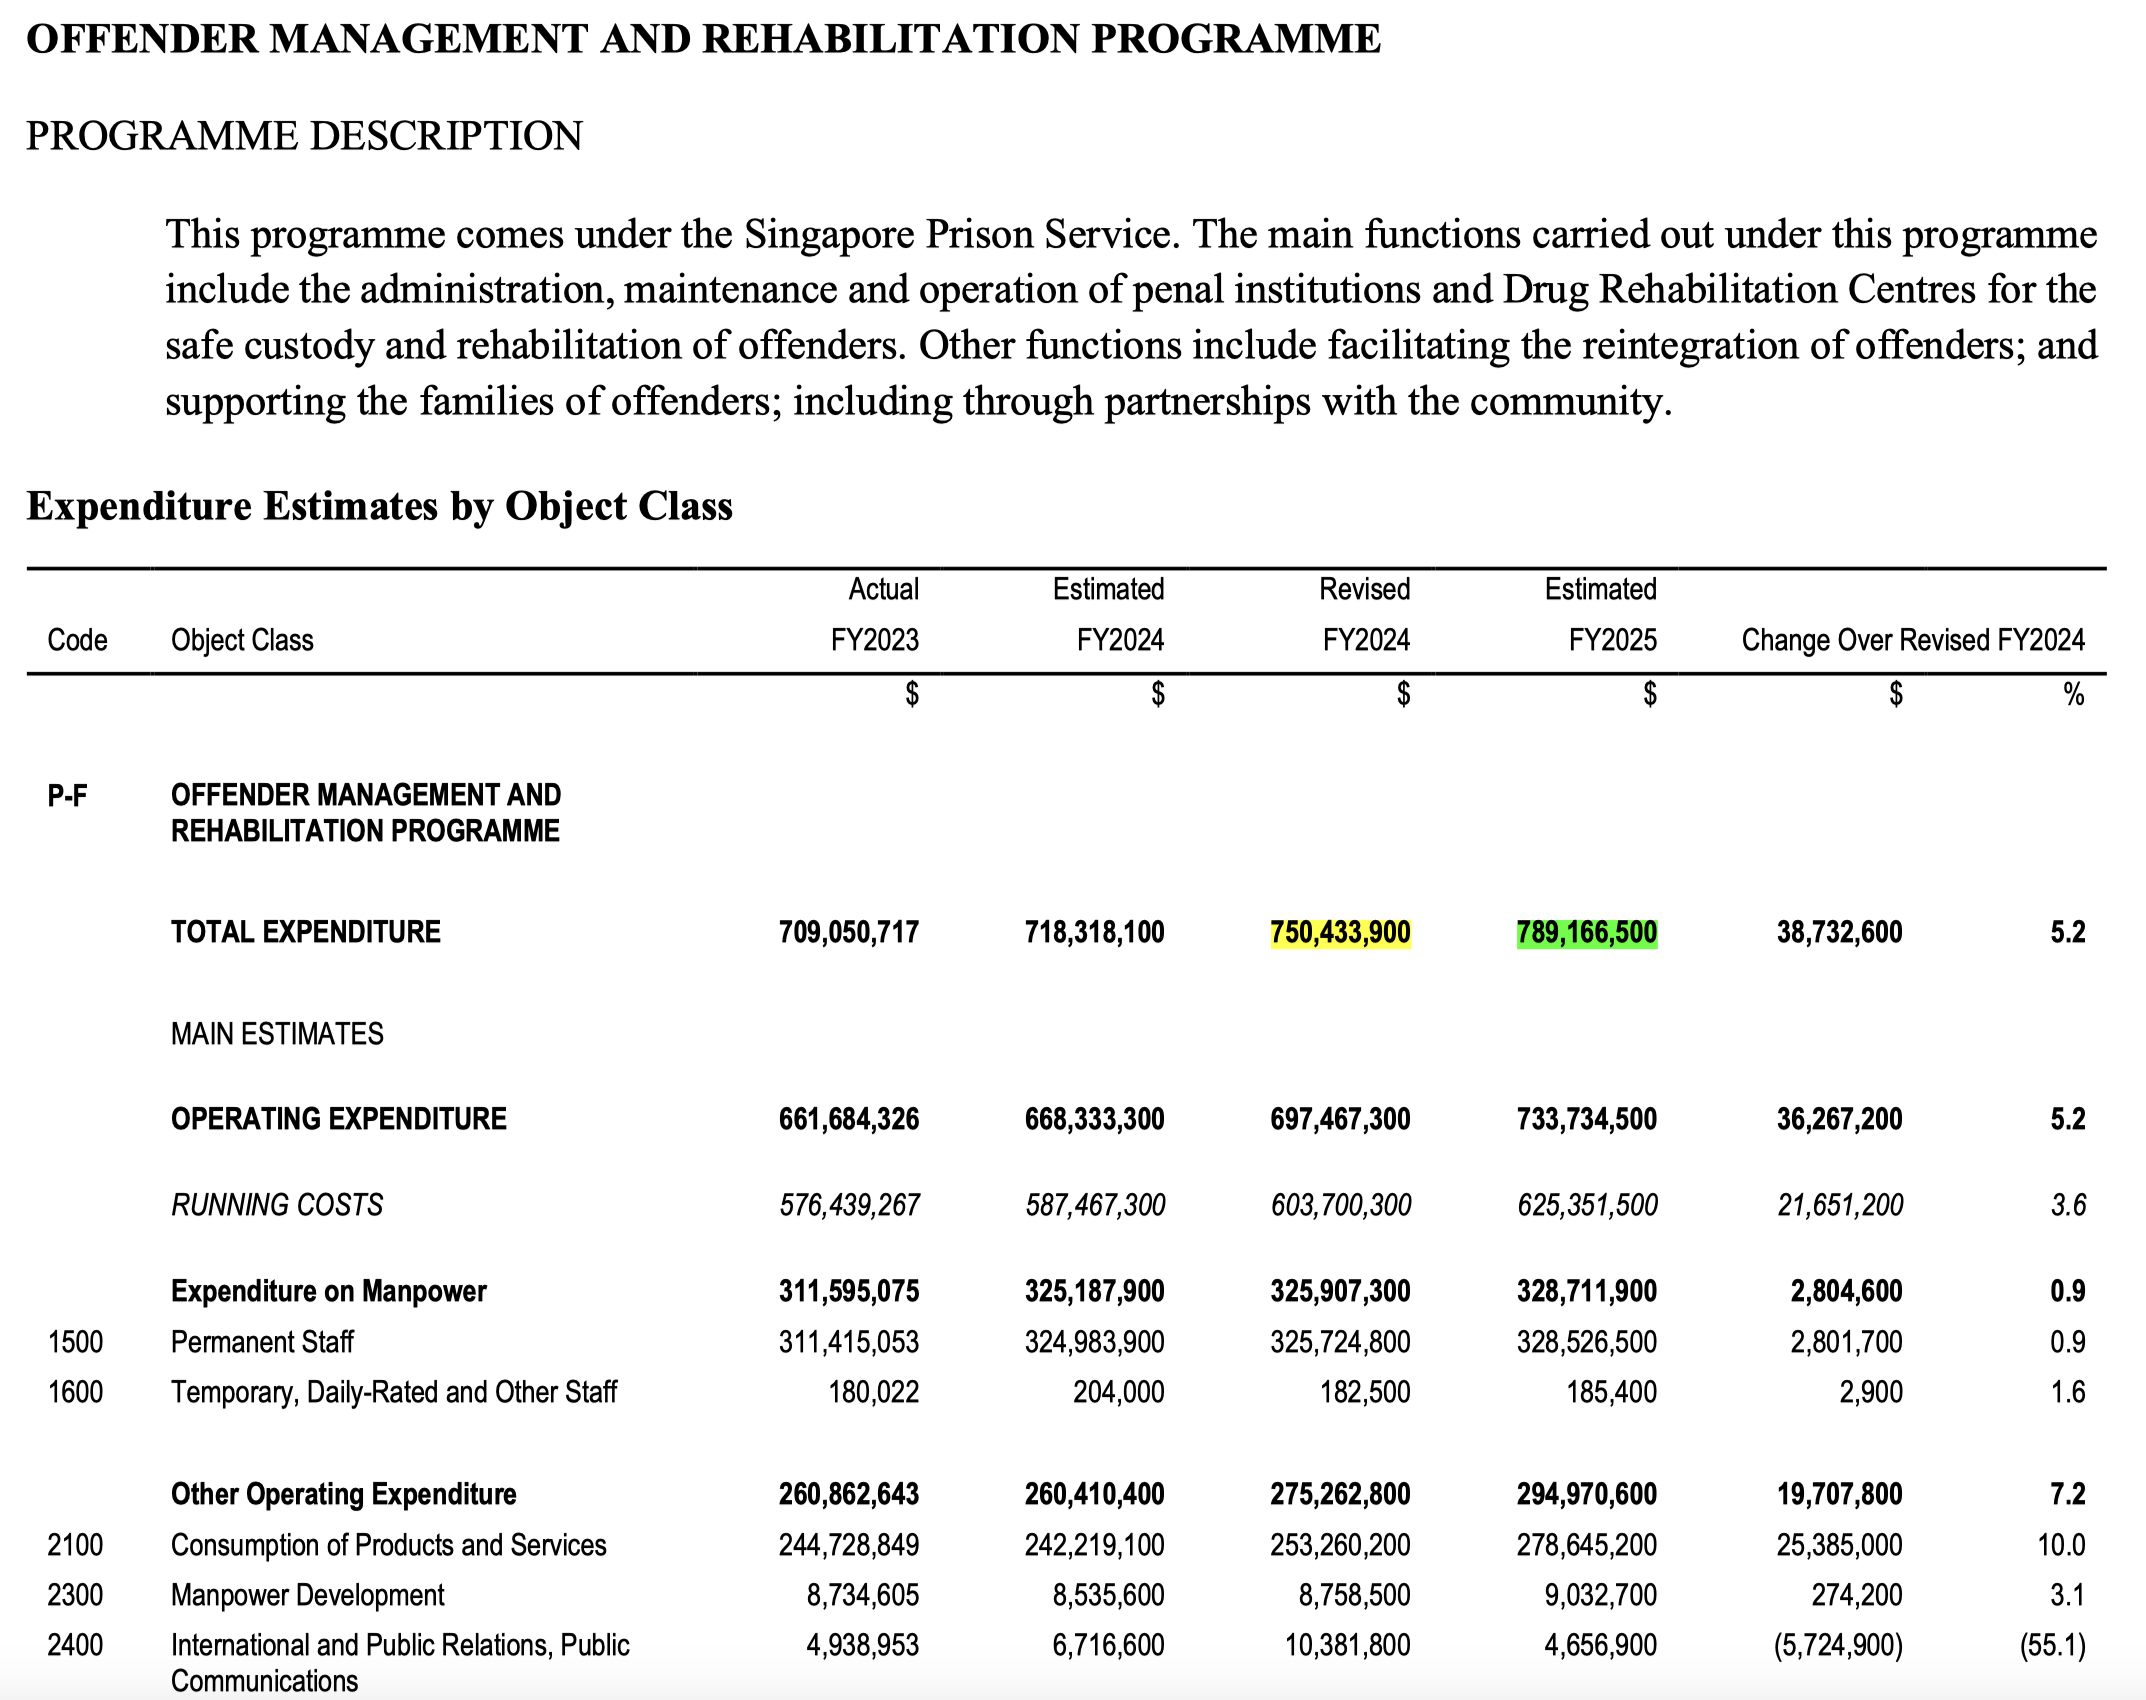
Task: Select the TOTAL EXPENDITURE row label
Action: coord(304,931)
